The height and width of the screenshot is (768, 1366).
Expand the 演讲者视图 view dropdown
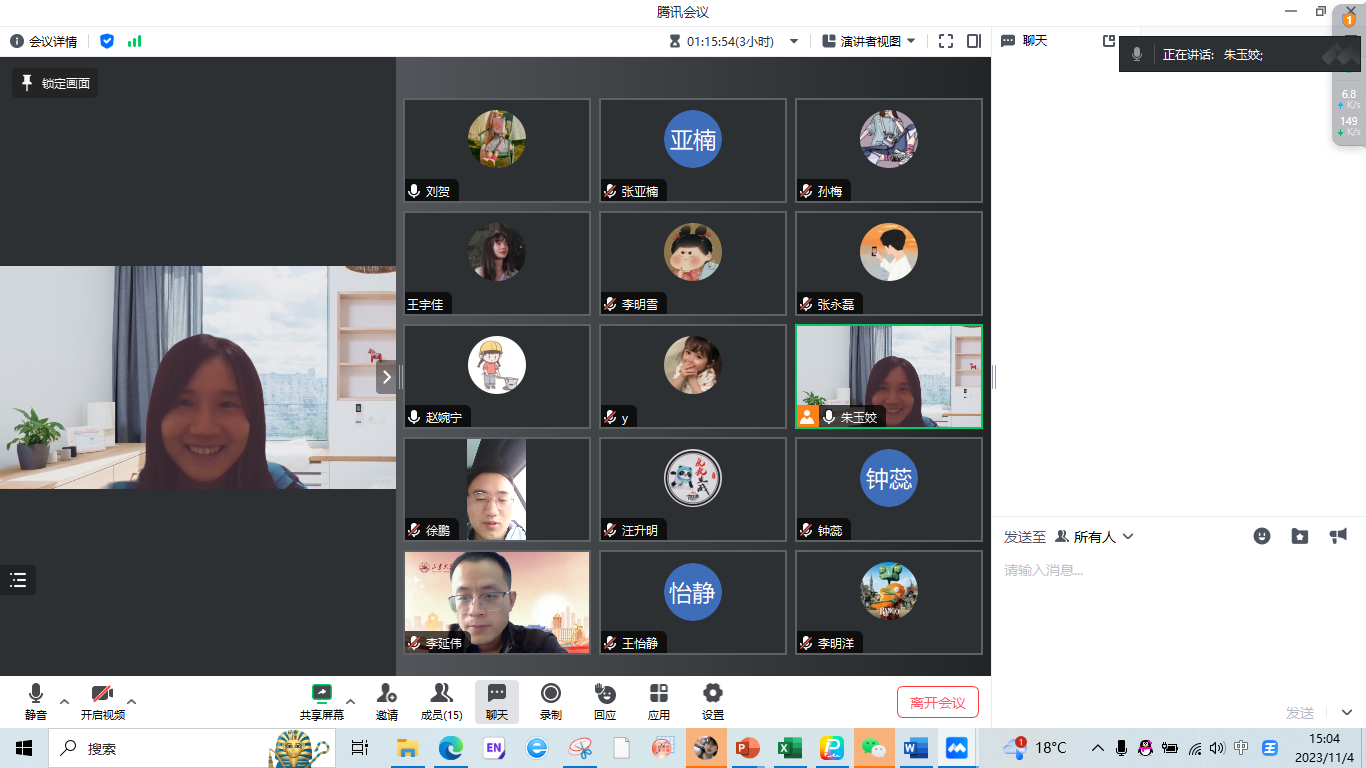[x=868, y=41]
